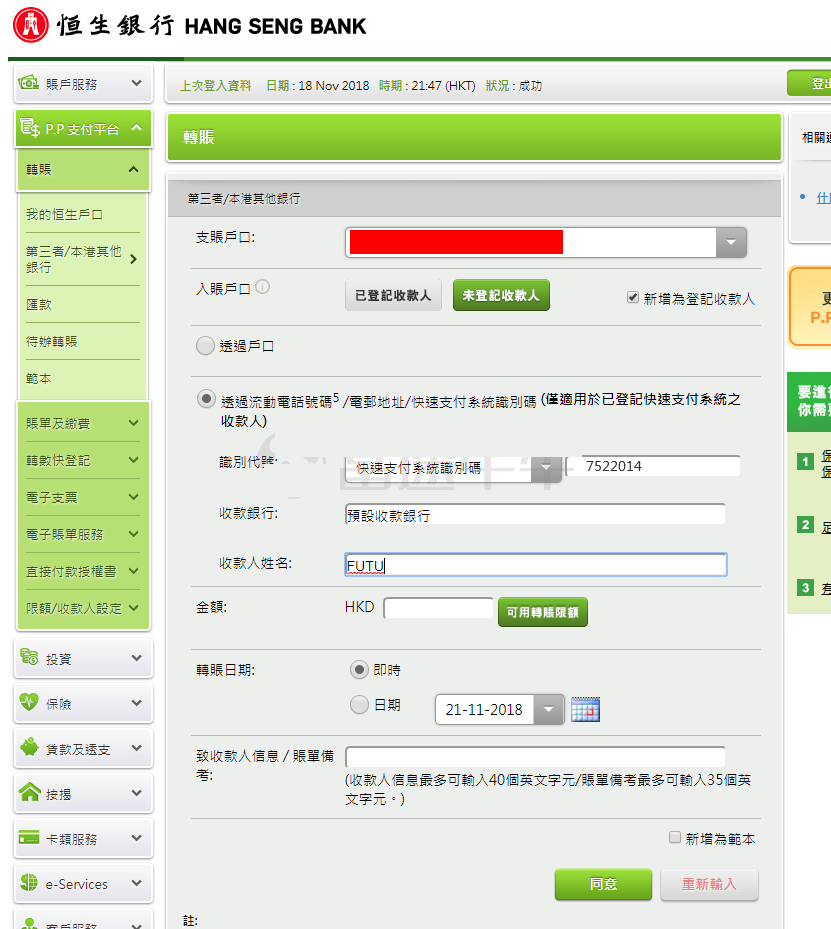Click the HKD amount input field
Screen dimensions: 831x929
point(438,608)
